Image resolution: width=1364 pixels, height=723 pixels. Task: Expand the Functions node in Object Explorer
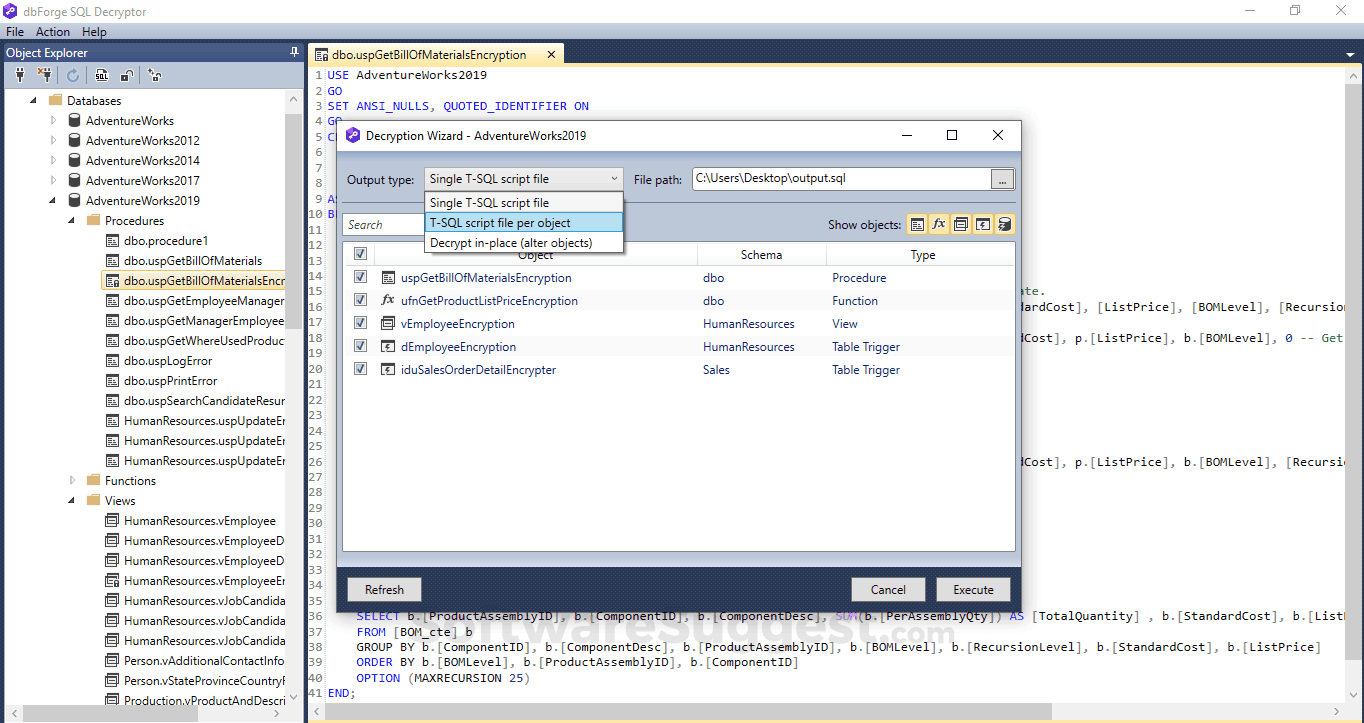pyautogui.click(x=71, y=480)
